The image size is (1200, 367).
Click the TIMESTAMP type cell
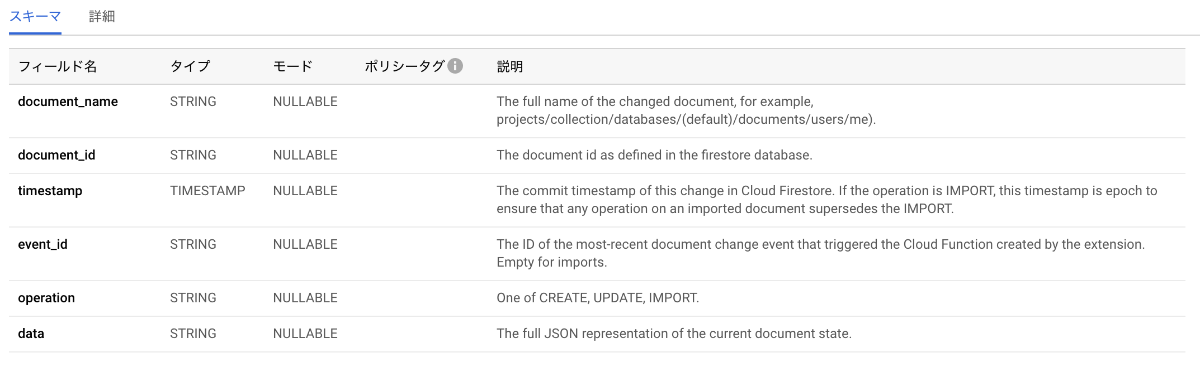[x=207, y=191]
